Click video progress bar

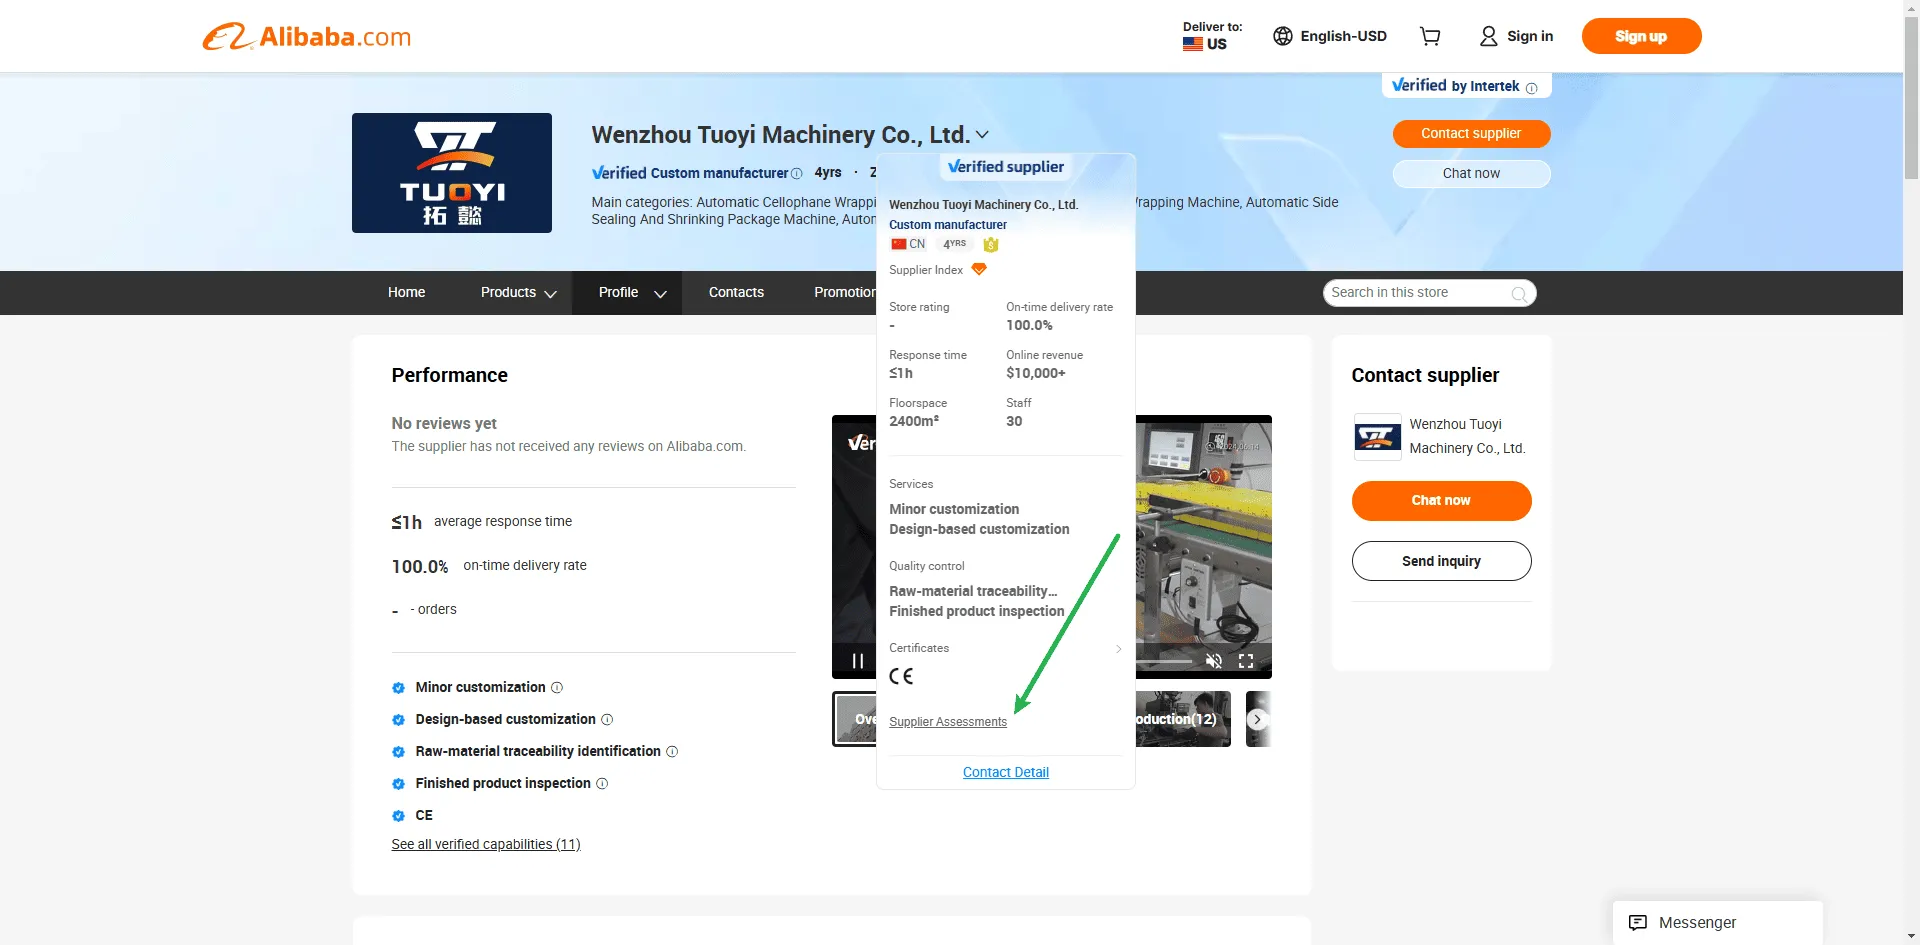pos(1164,661)
